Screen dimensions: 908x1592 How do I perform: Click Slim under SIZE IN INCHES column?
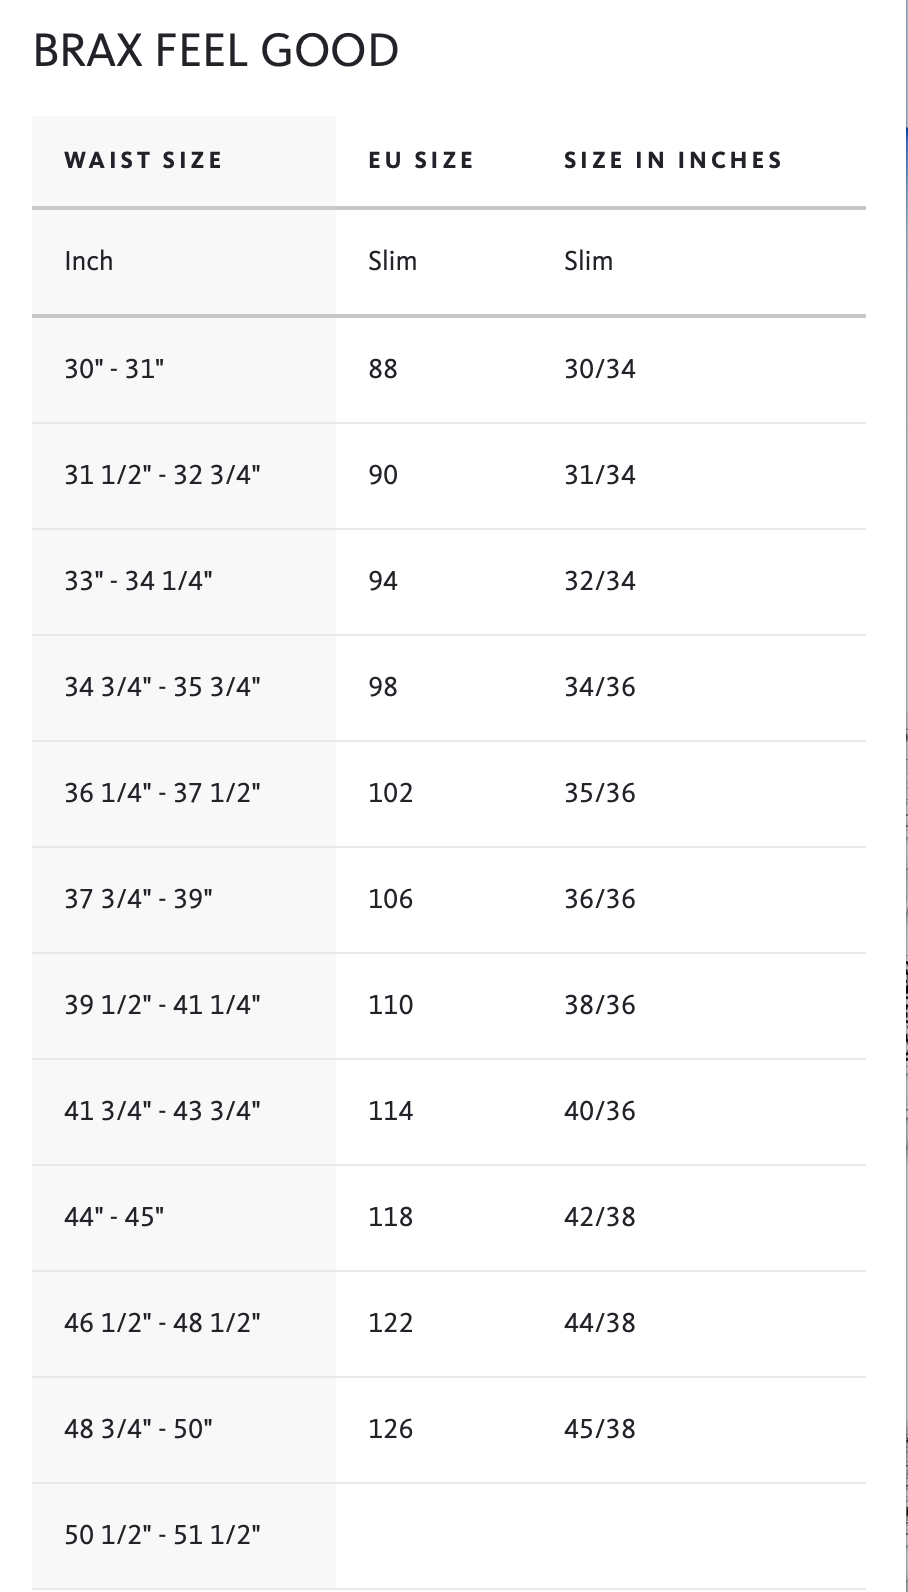[588, 261]
